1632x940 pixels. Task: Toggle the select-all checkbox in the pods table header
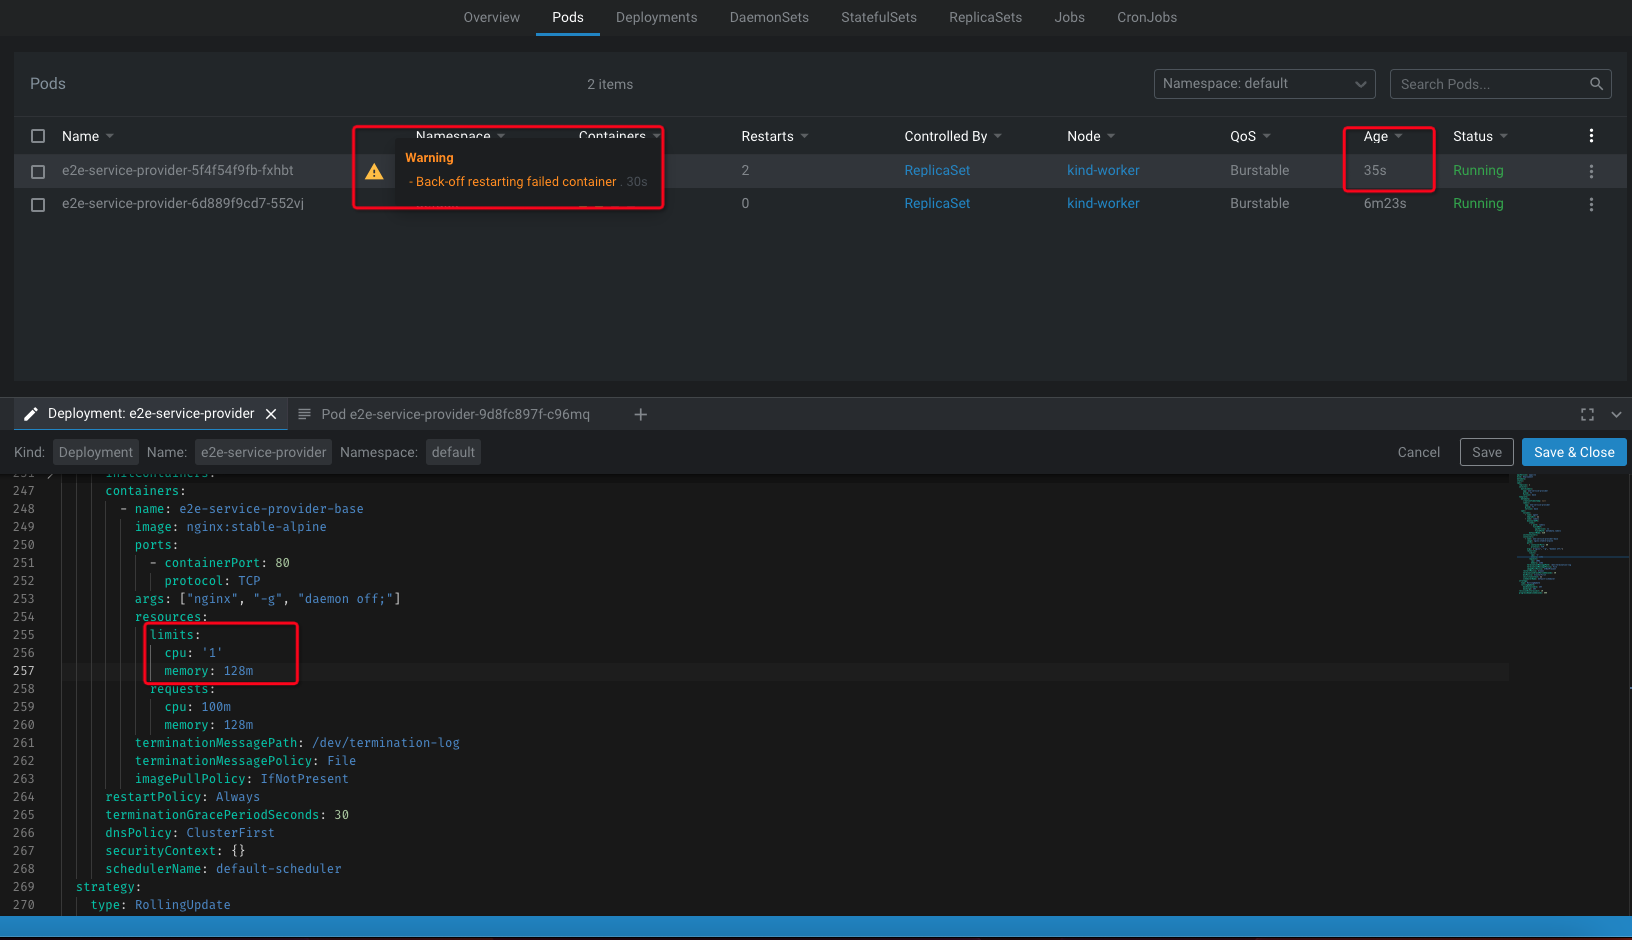[38, 136]
